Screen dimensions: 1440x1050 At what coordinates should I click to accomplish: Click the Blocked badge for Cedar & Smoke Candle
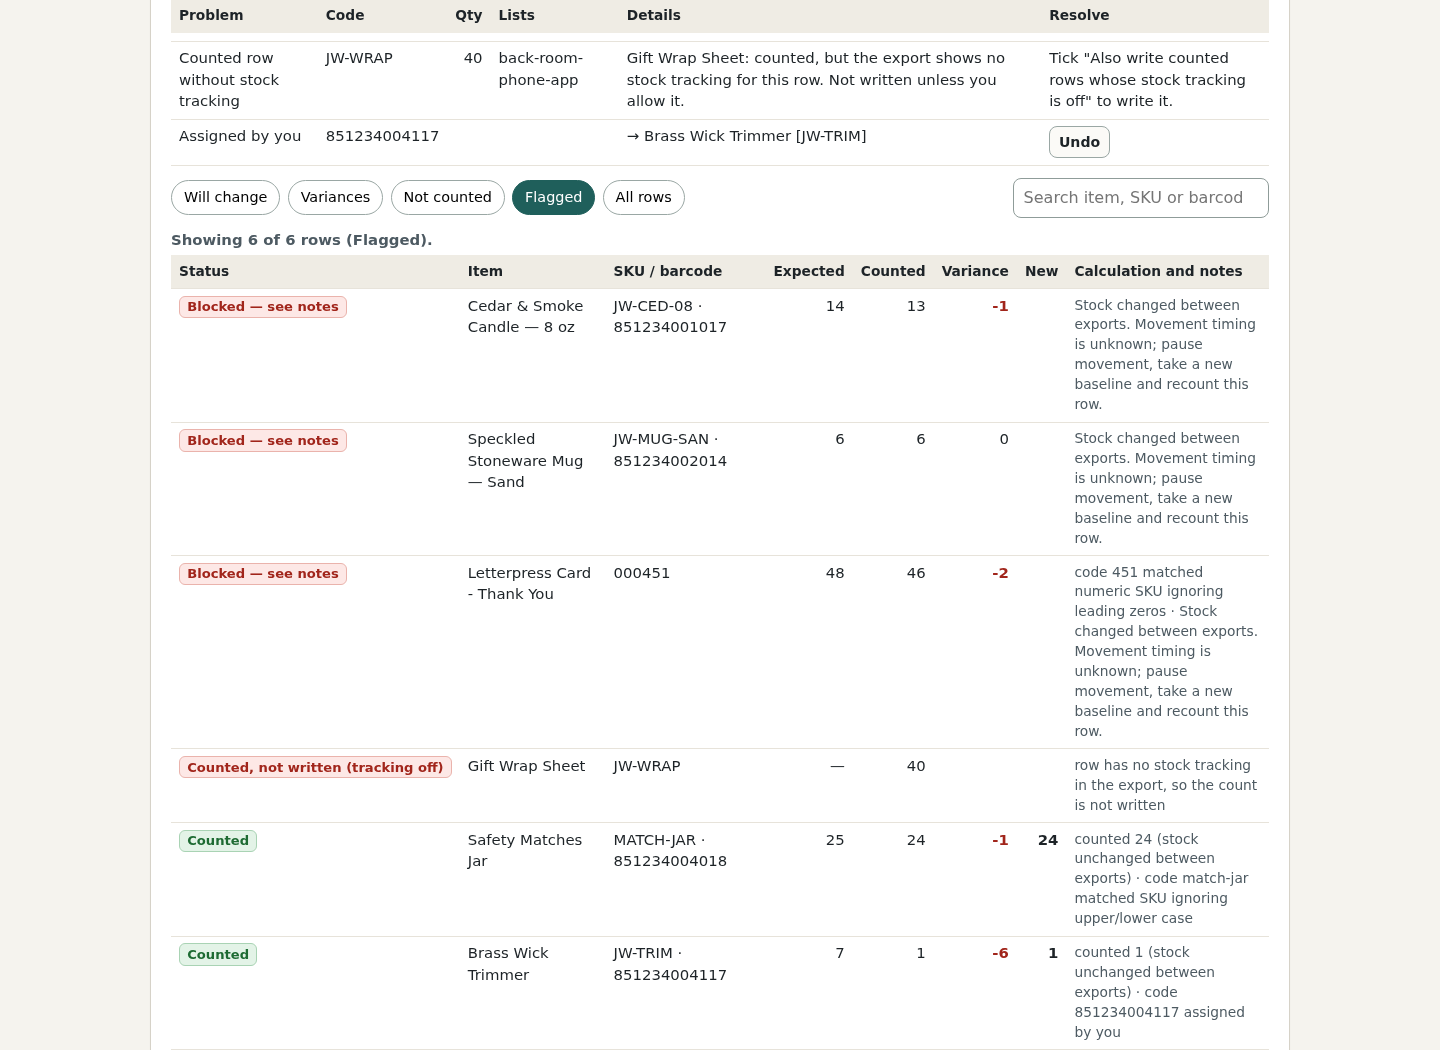263,307
